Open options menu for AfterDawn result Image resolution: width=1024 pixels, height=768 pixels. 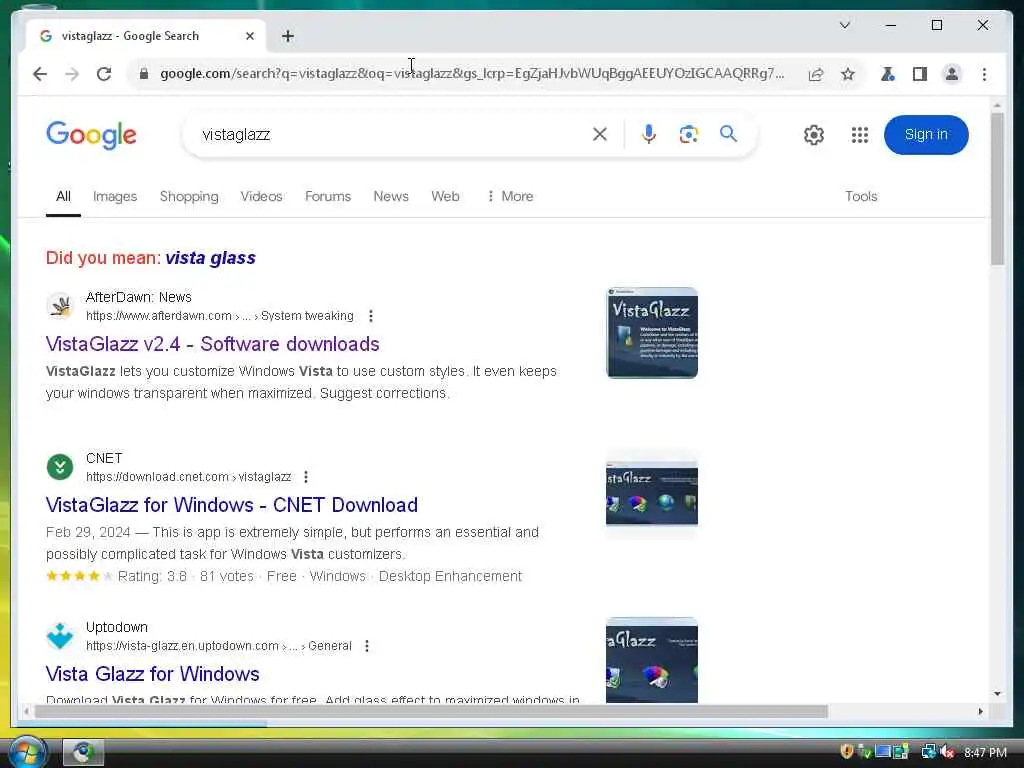371,316
